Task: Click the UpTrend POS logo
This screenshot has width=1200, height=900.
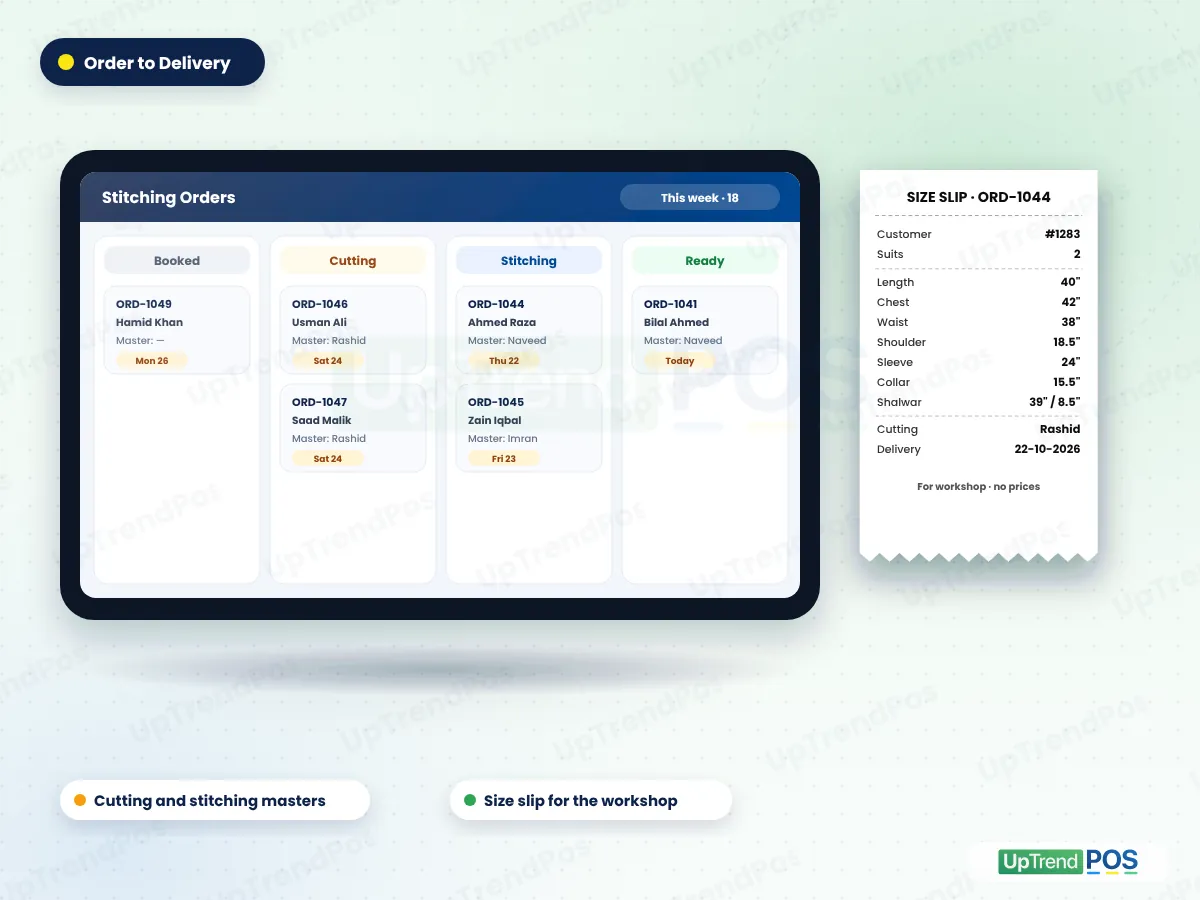Action: pos(1068,862)
